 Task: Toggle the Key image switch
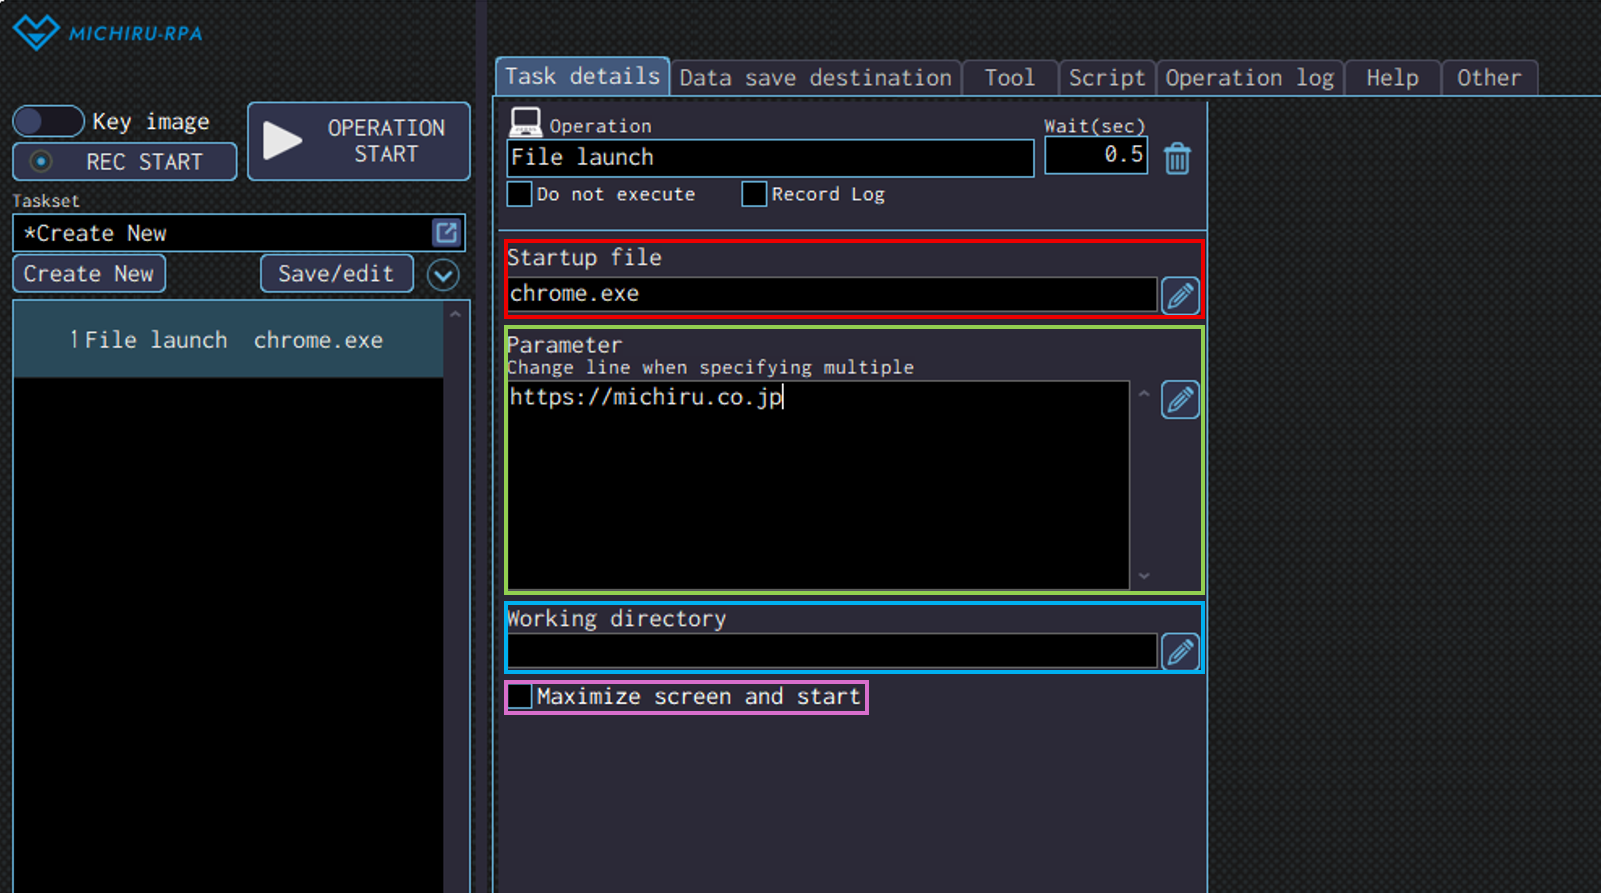(48, 121)
